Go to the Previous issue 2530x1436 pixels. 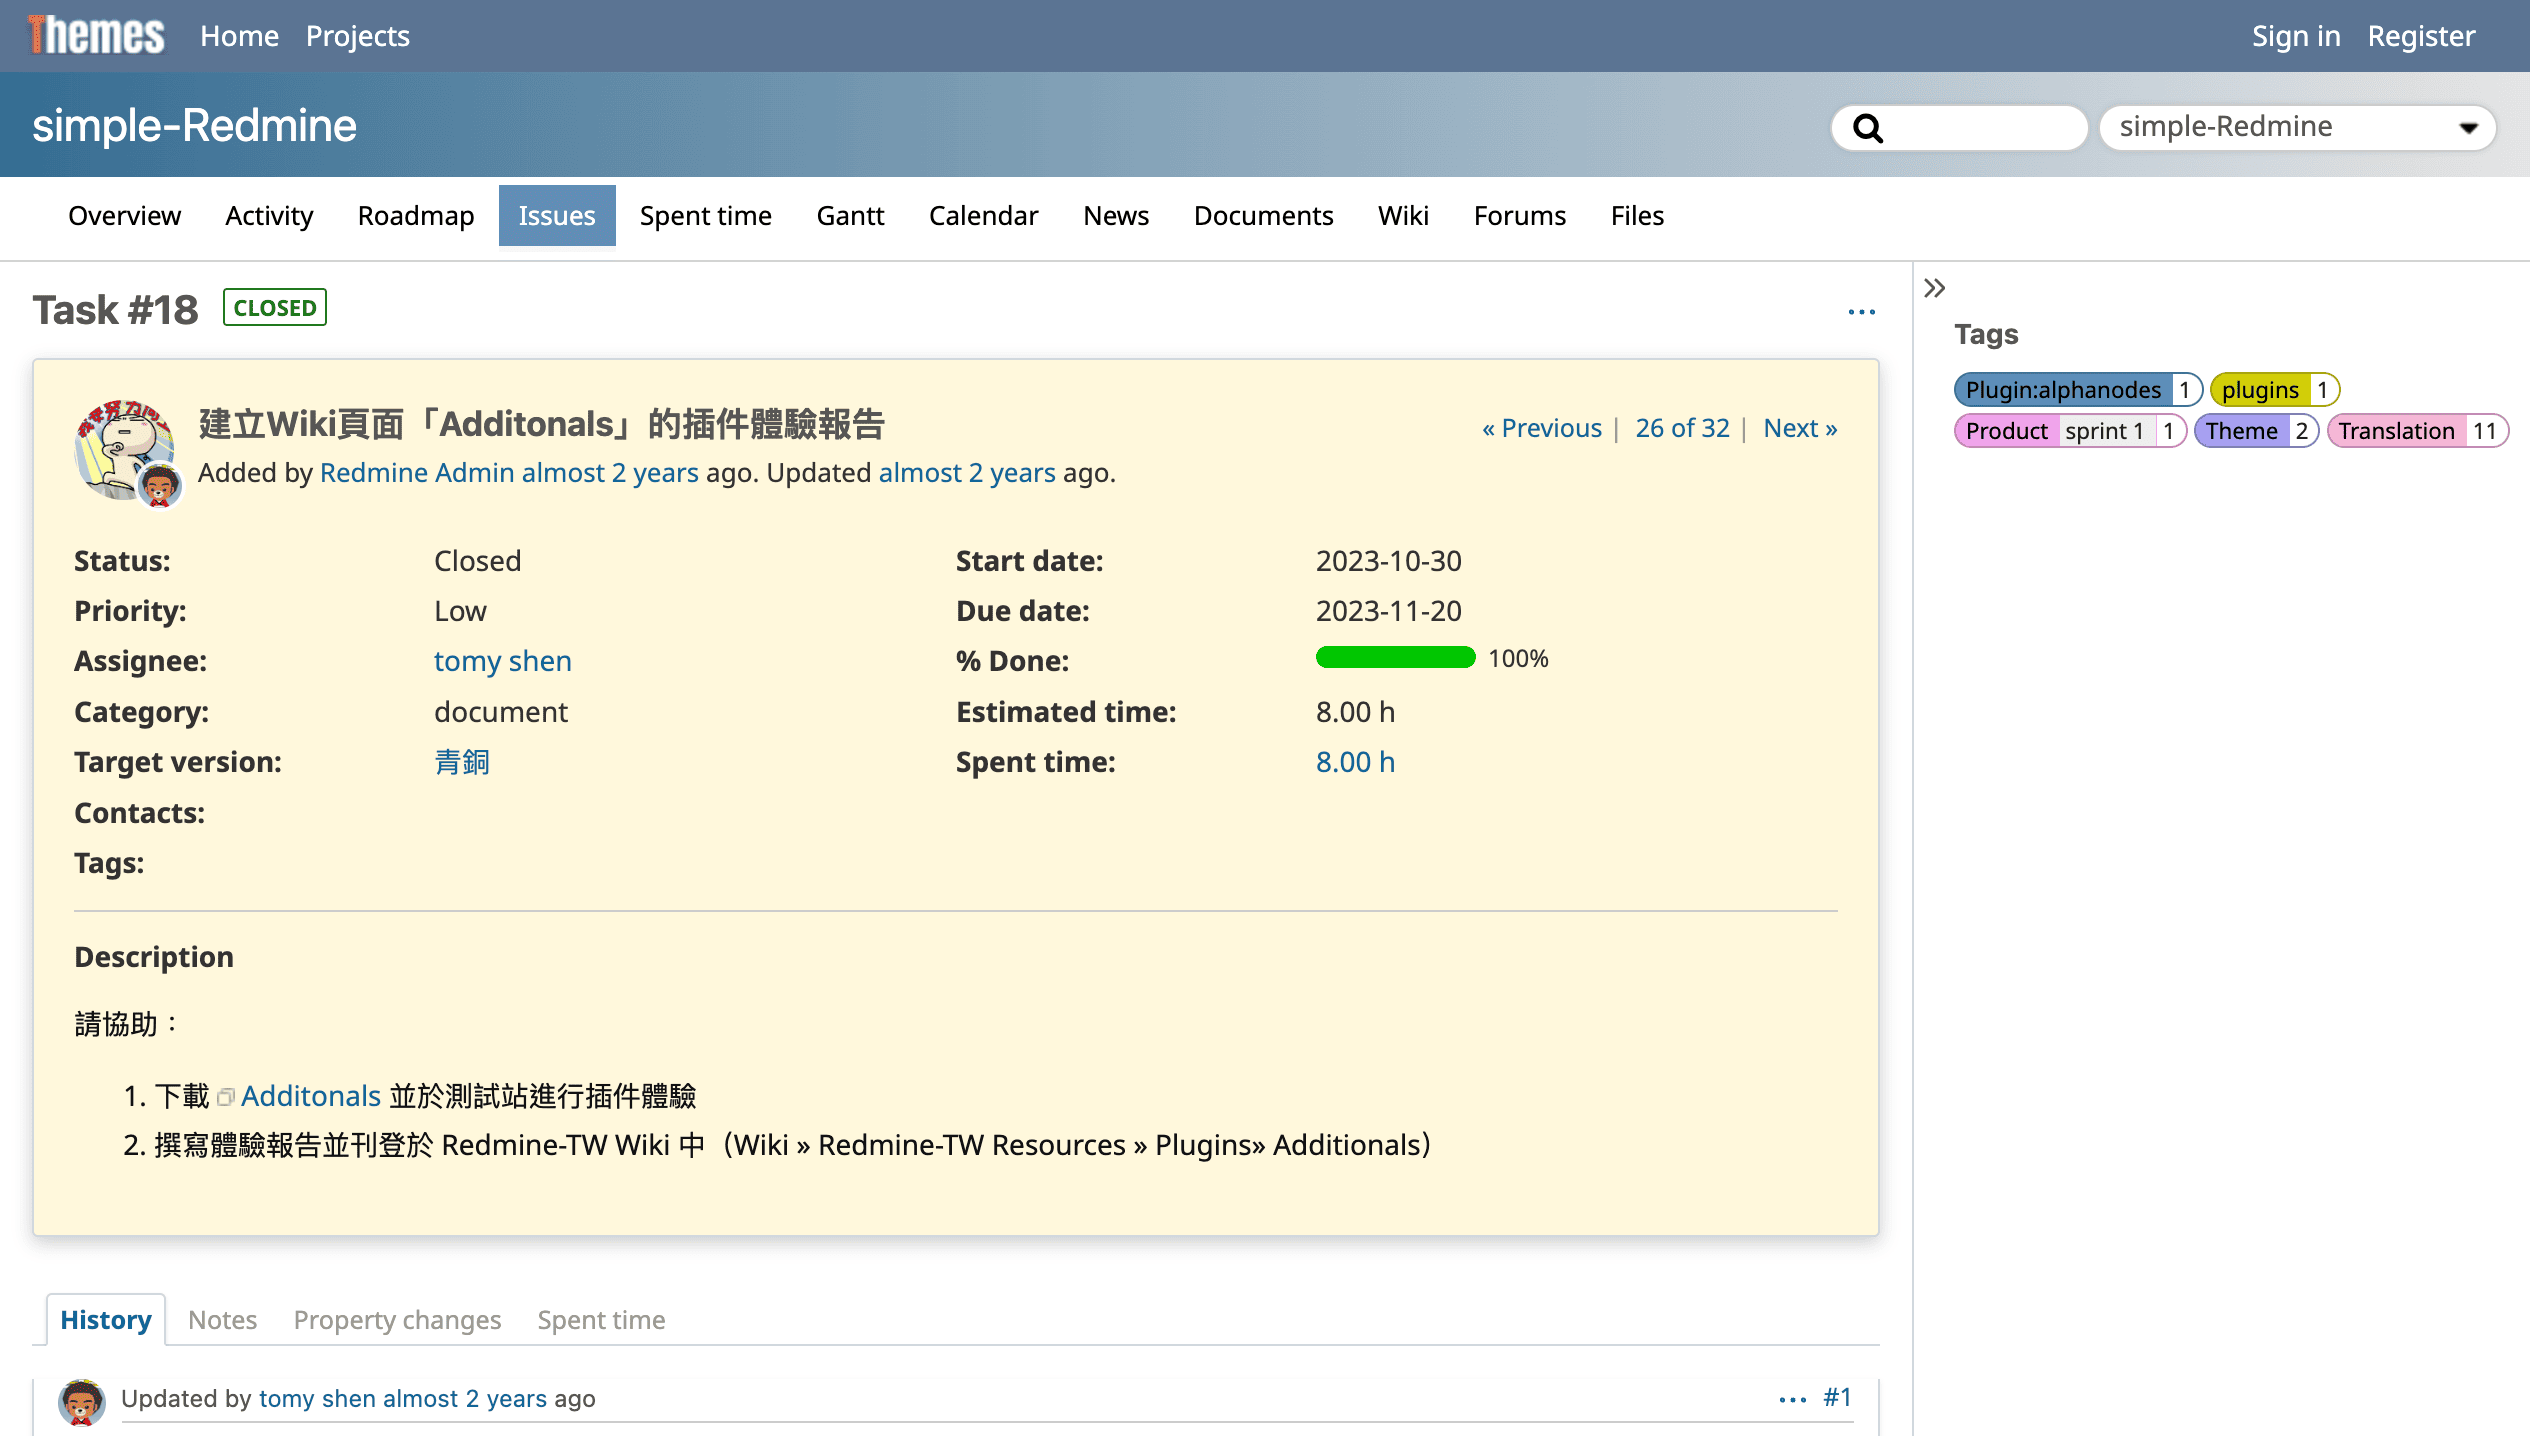(x=1541, y=428)
